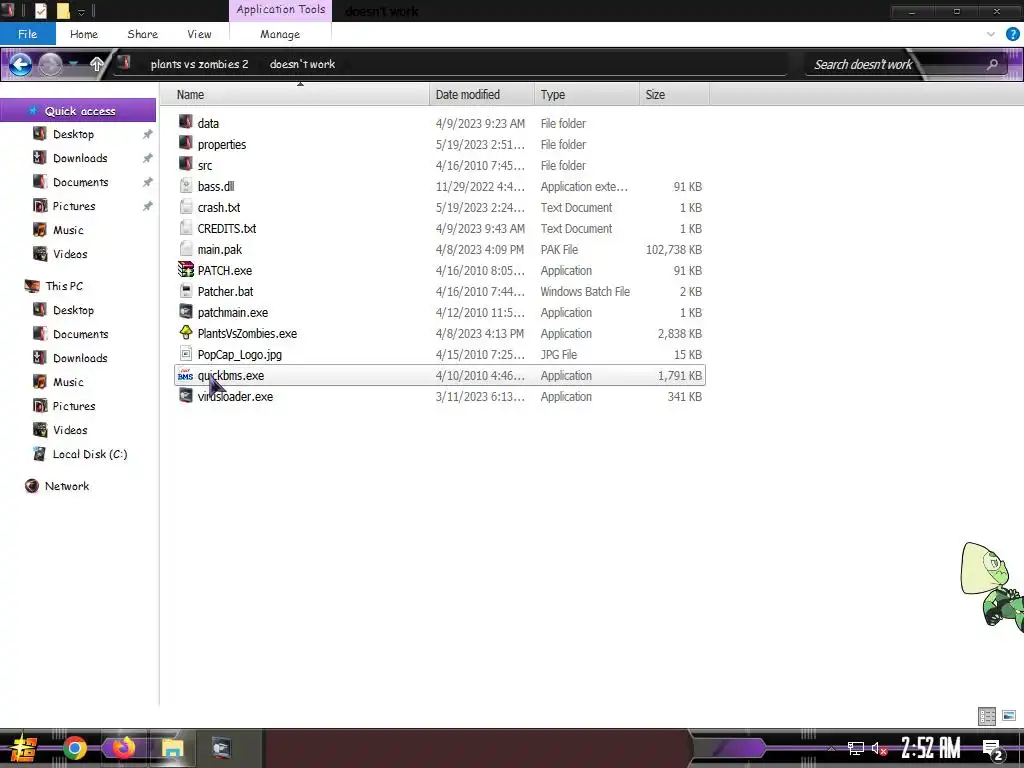Viewport: 1024px width, 768px height.
Task: Open Explorer Help question mark
Action: 1012,34
